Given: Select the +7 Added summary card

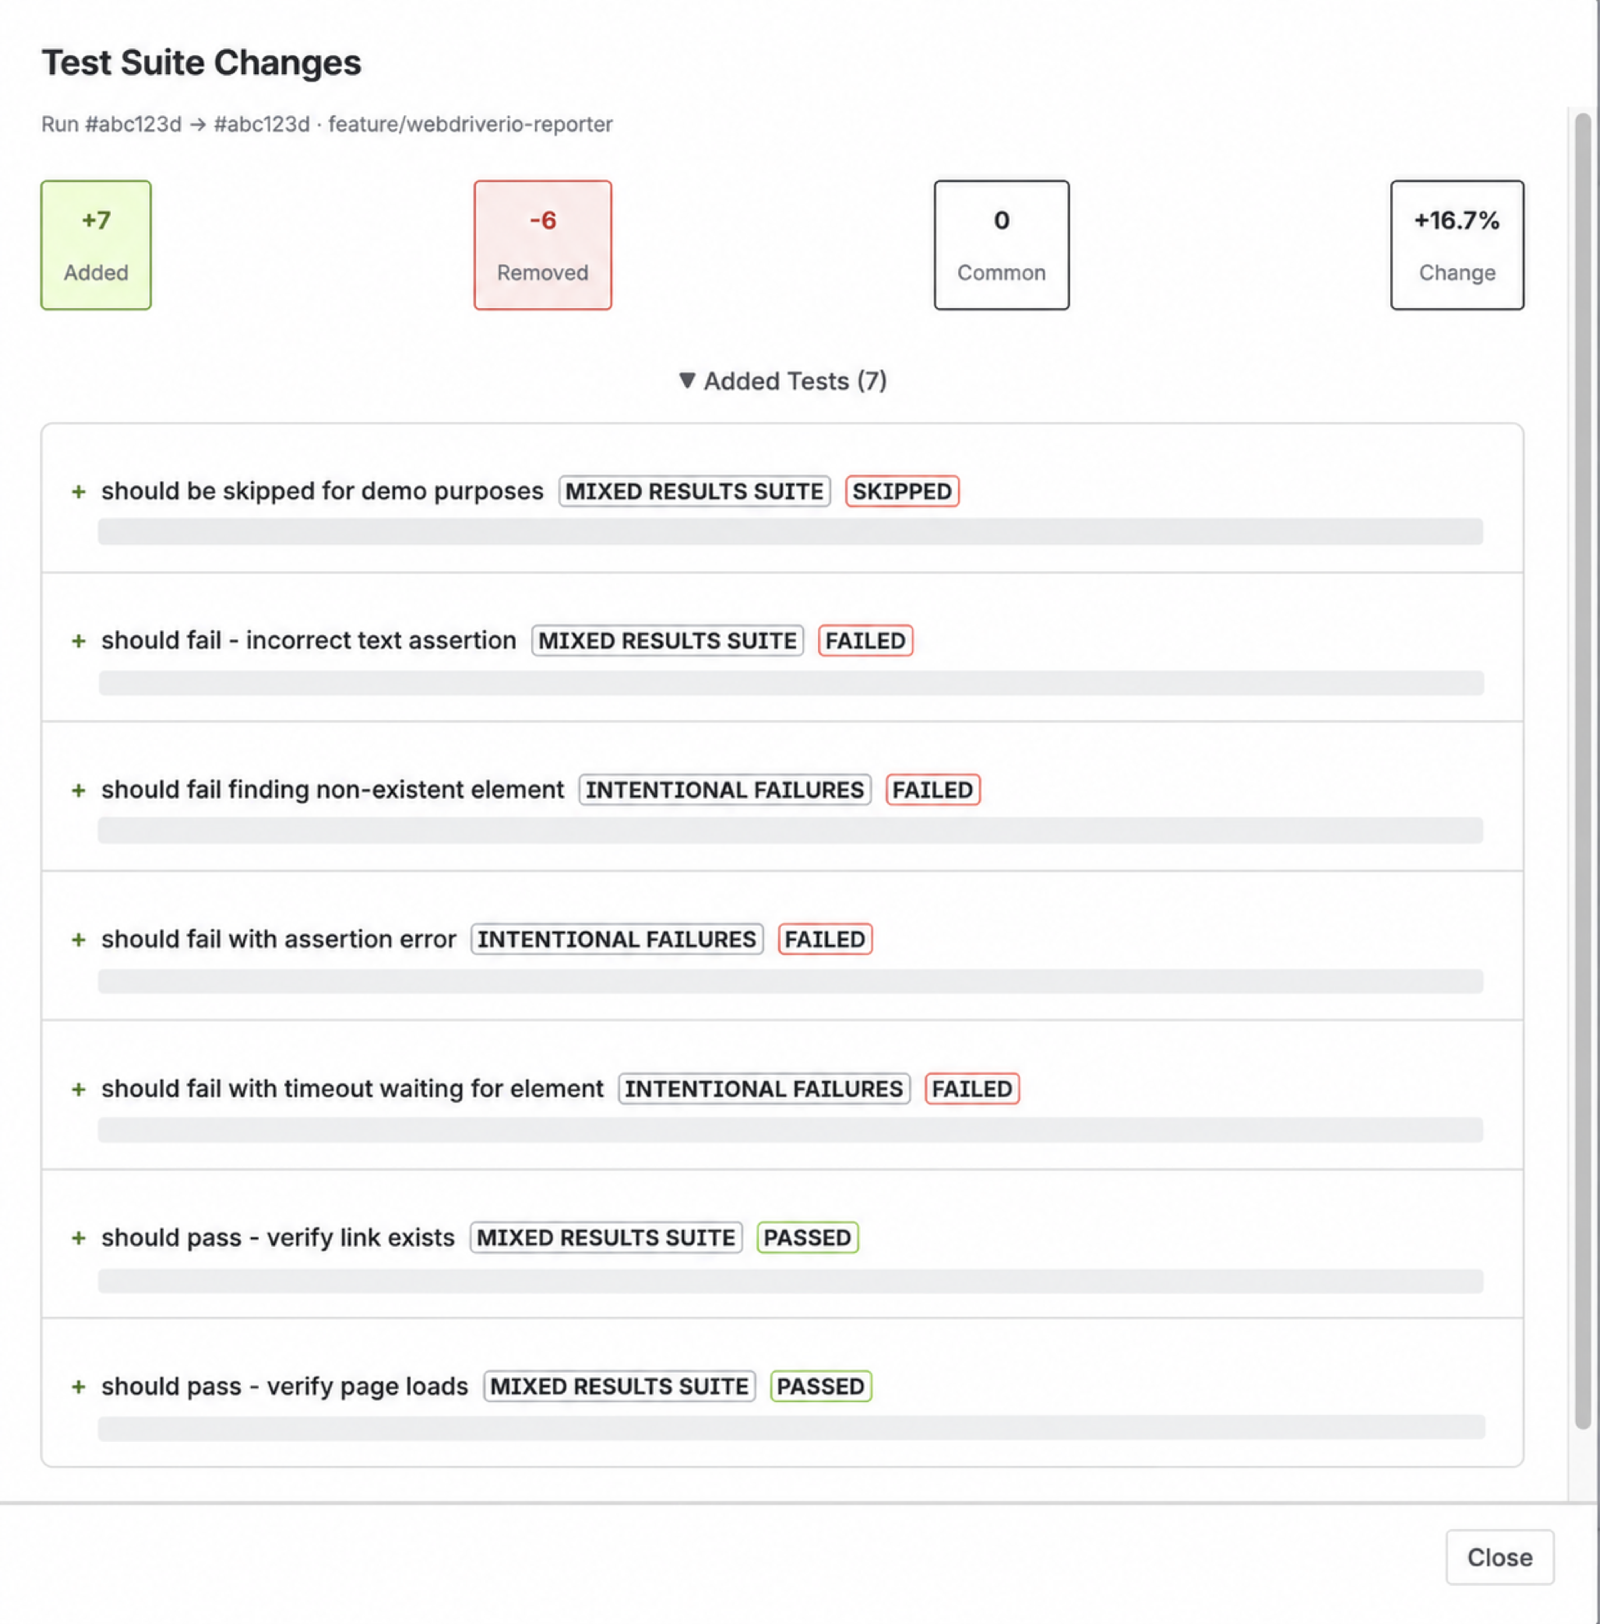Looking at the screenshot, I should tap(96, 245).
